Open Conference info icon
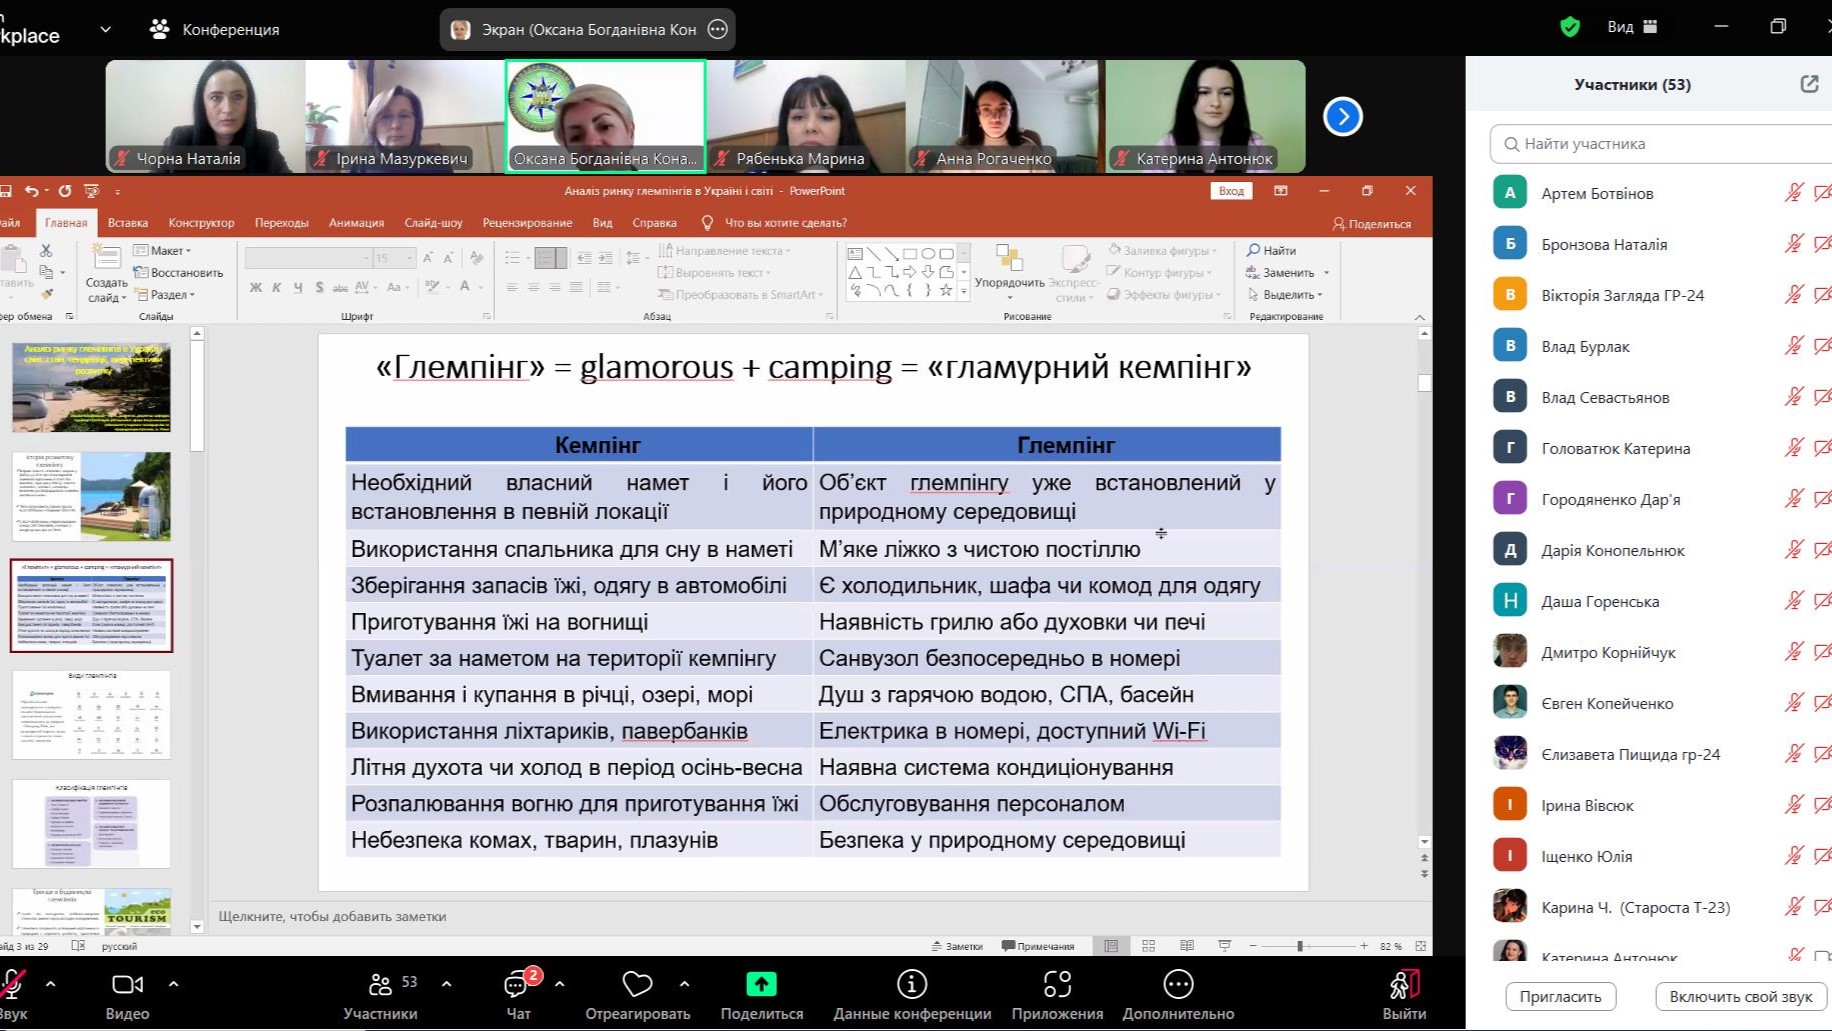1832x1031 pixels. click(x=911, y=985)
